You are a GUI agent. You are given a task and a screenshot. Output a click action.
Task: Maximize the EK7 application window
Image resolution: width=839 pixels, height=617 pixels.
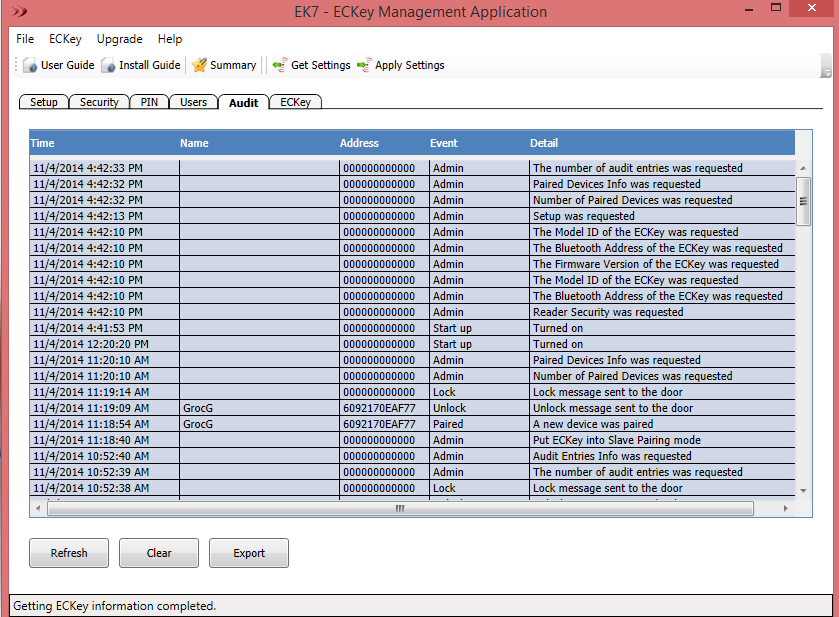776,8
